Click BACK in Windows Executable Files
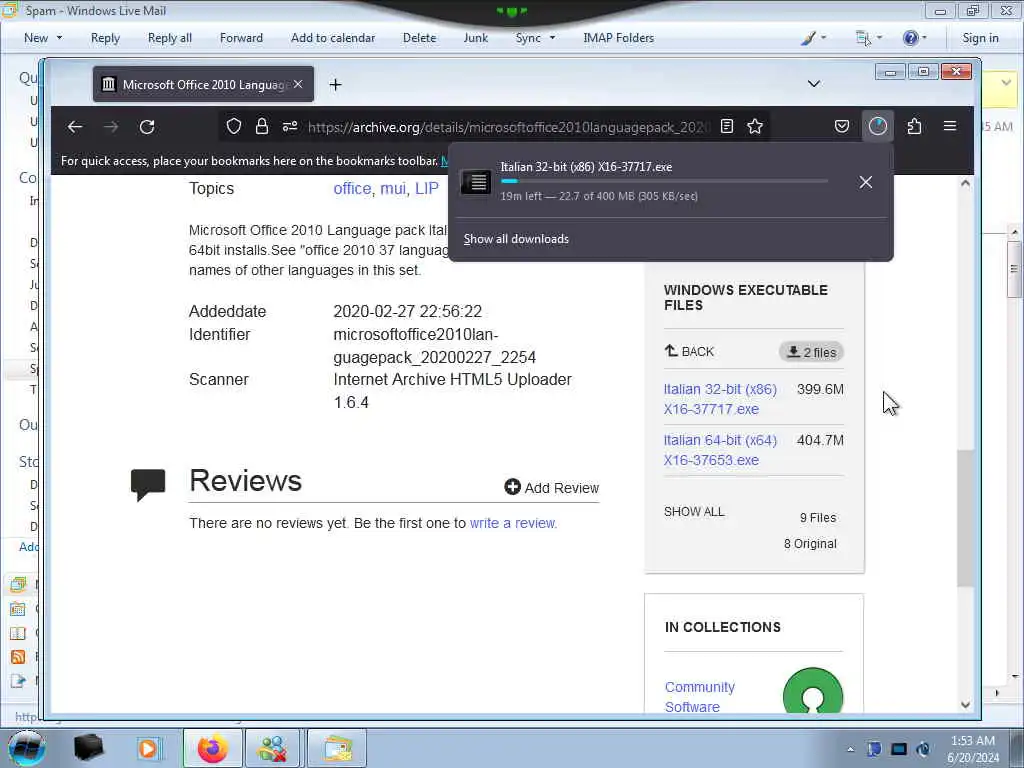 [x=689, y=351]
